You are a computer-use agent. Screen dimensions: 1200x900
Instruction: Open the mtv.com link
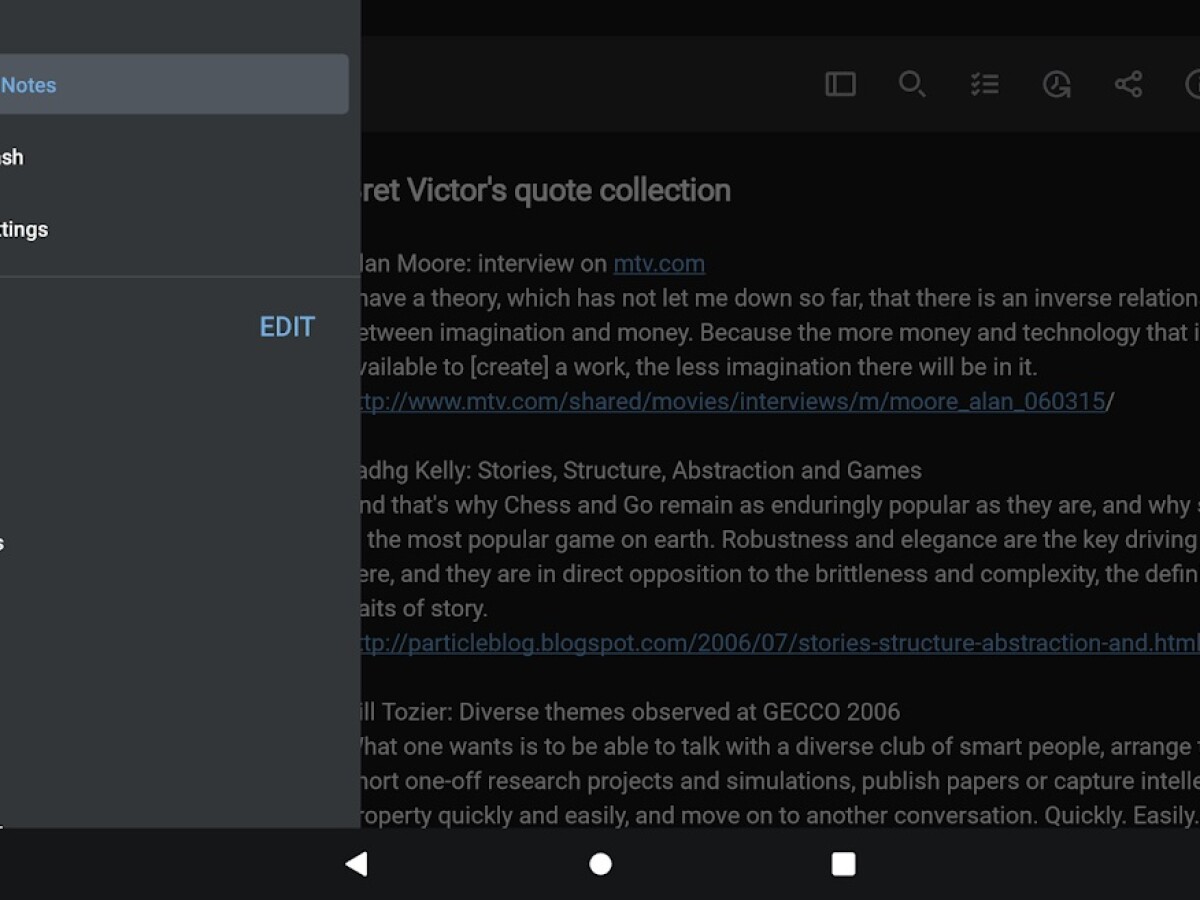tap(659, 264)
